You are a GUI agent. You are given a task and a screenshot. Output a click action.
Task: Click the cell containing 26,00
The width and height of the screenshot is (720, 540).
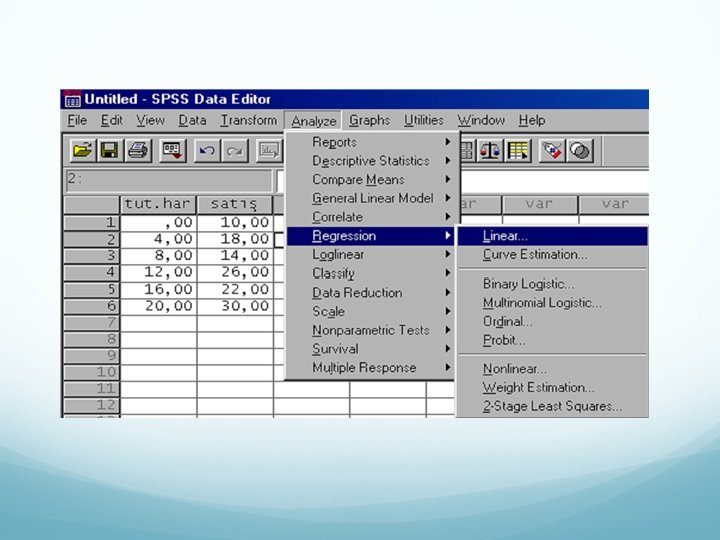click(235, 272)
